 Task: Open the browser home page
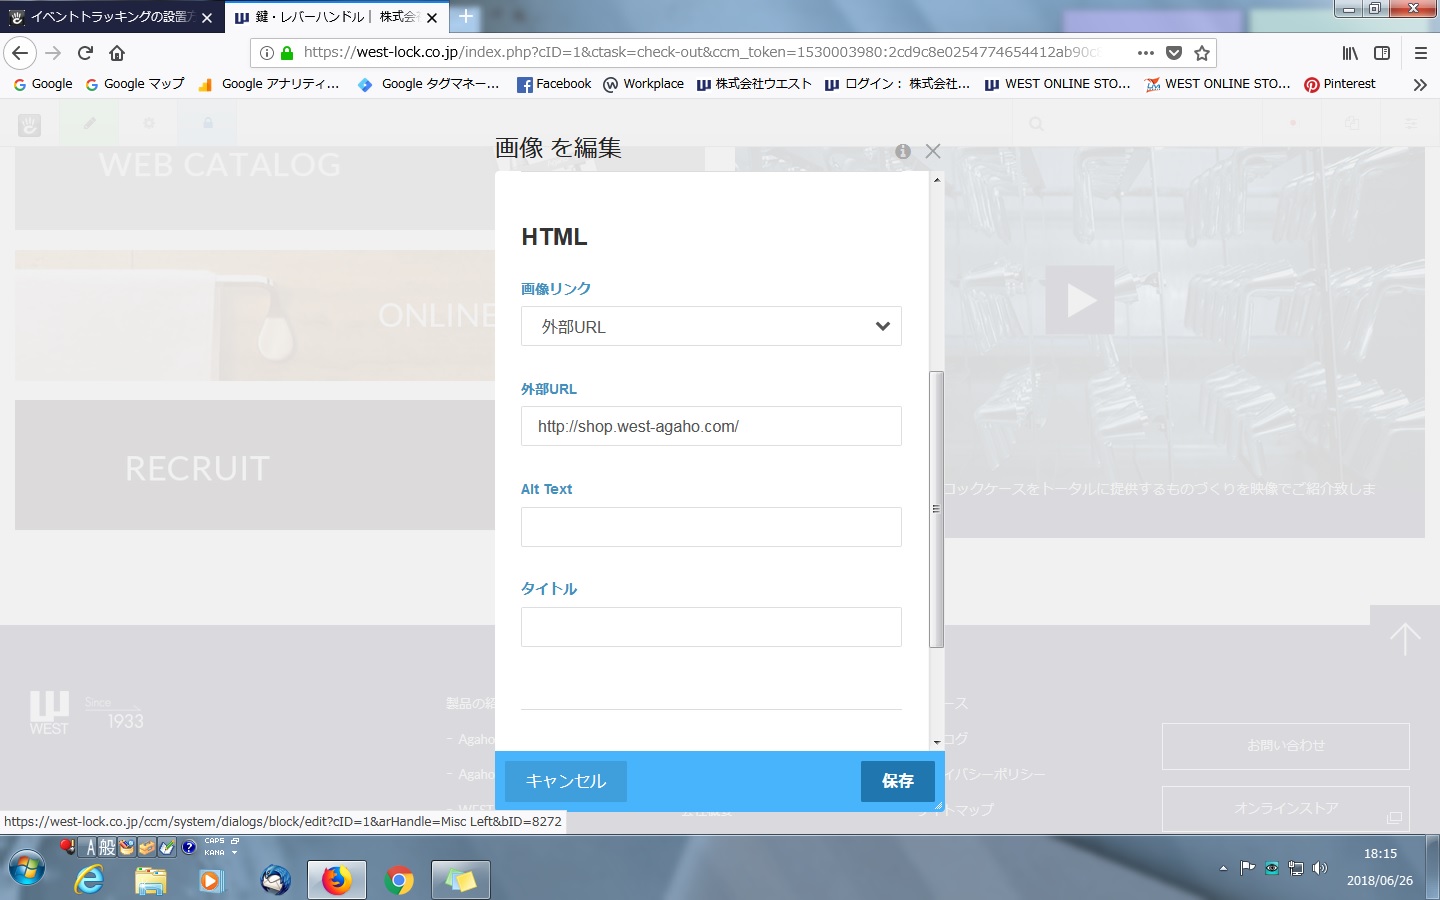117,53
